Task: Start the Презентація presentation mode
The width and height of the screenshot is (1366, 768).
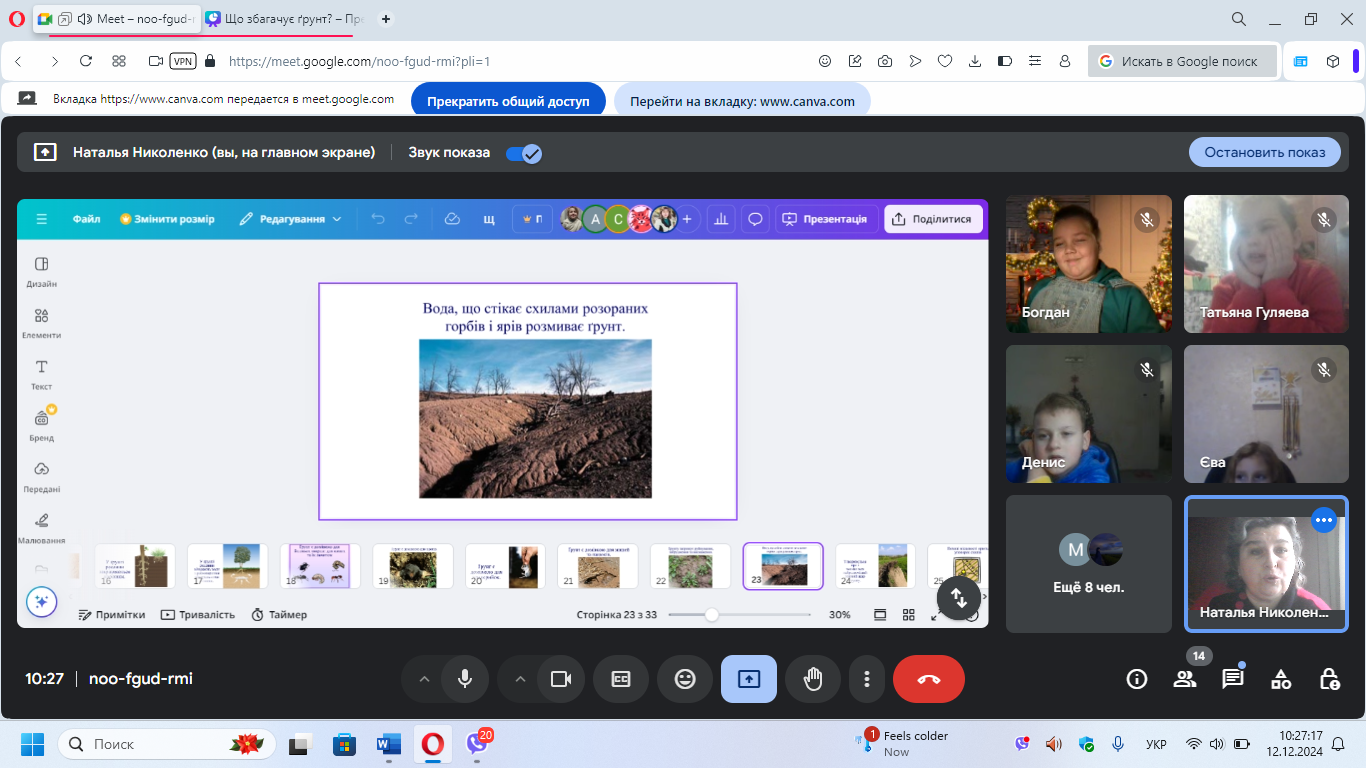Action: pyautogui.click(x=827, y=219)
